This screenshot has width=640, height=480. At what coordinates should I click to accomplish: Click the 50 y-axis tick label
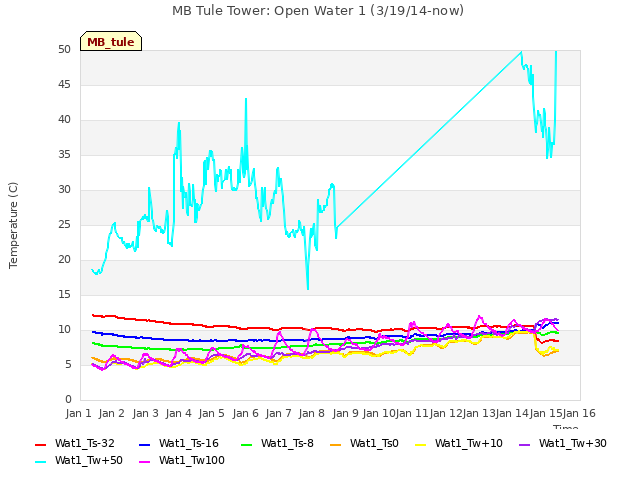(64, 49)
